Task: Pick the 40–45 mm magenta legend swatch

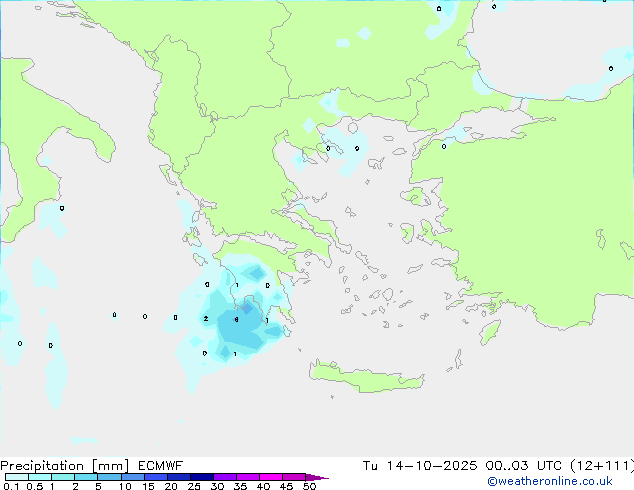Action: pos(271,477)
